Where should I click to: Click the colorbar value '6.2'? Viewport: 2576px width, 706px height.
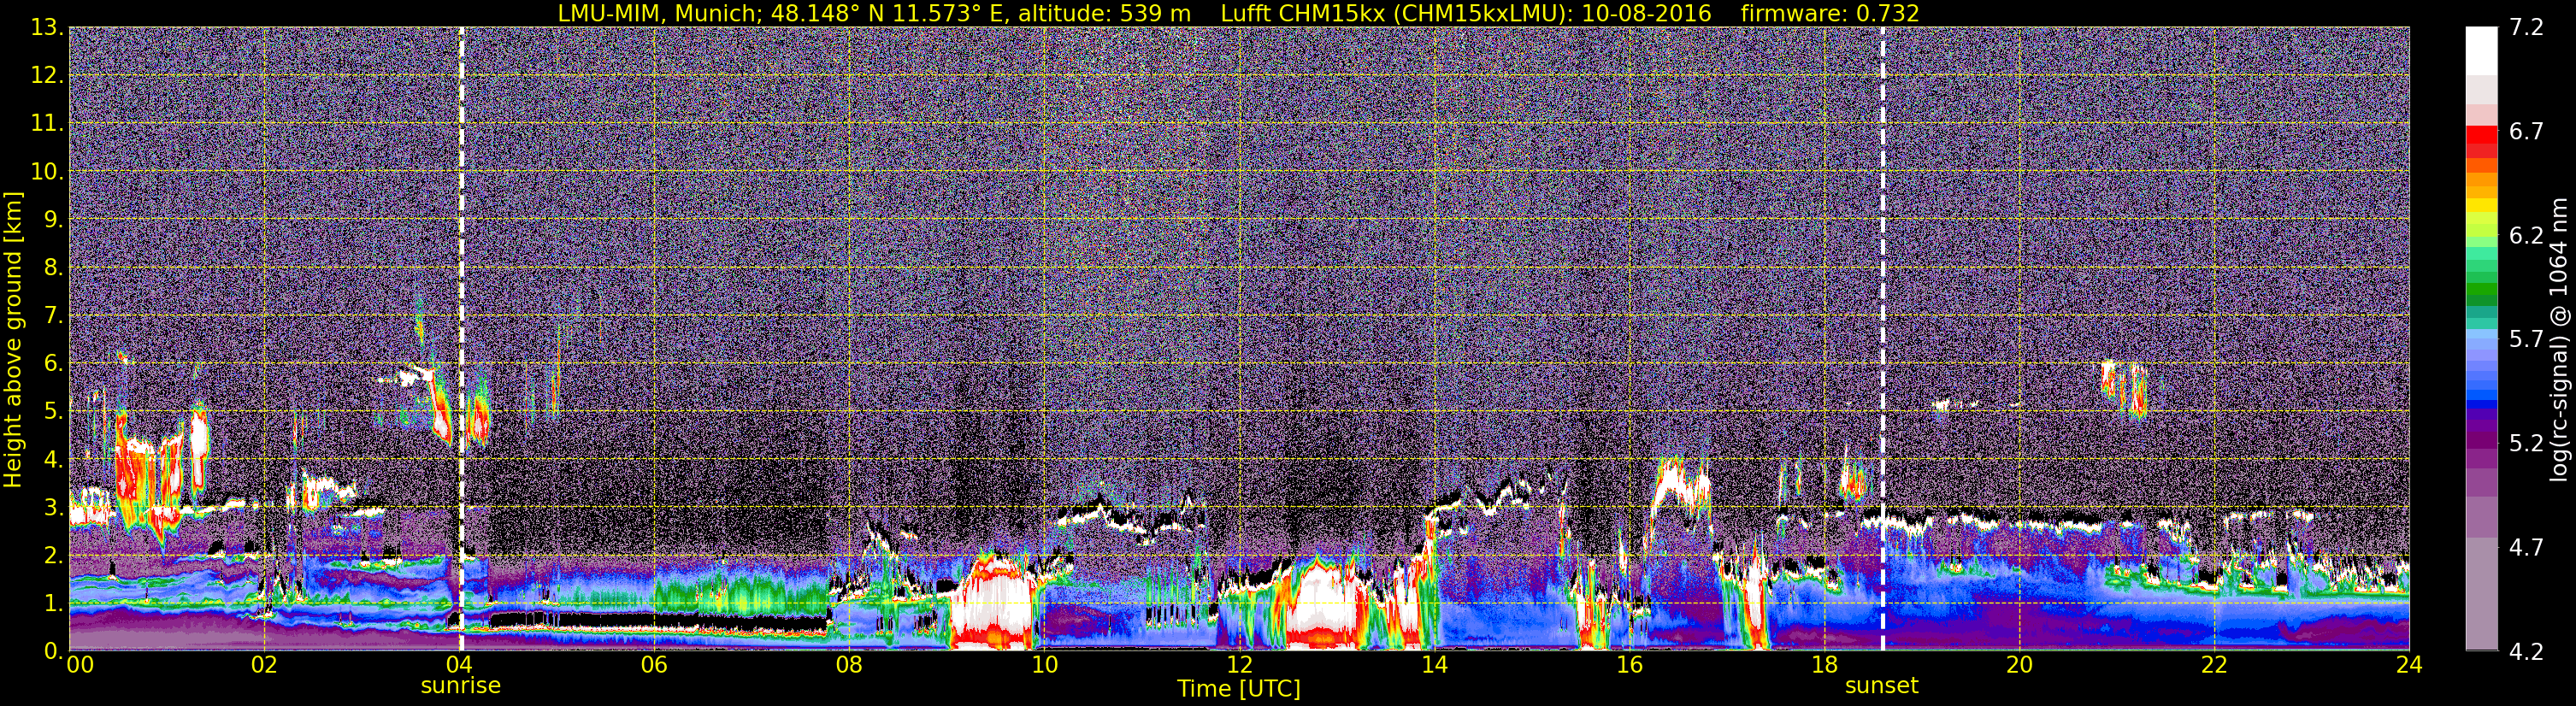point(2526,235)
